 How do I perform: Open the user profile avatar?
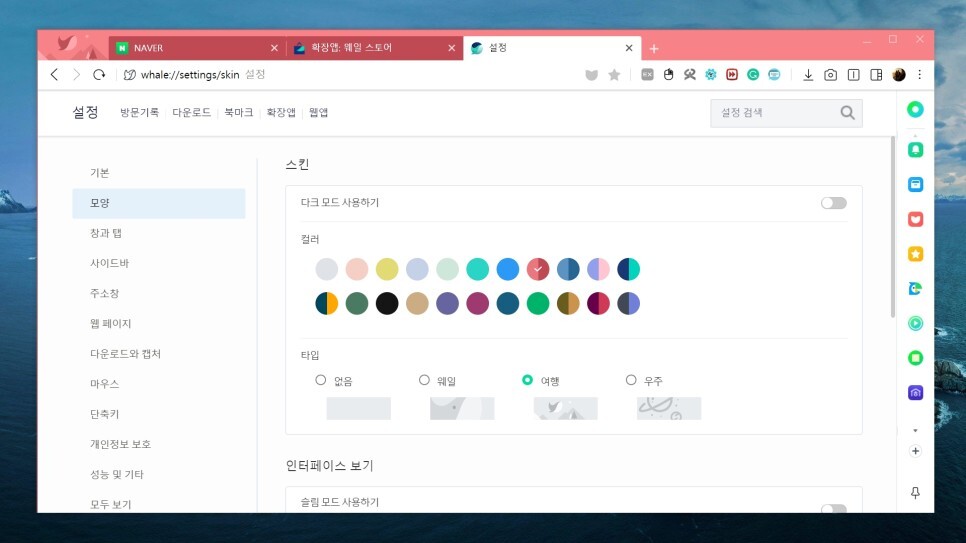[899, 75]
